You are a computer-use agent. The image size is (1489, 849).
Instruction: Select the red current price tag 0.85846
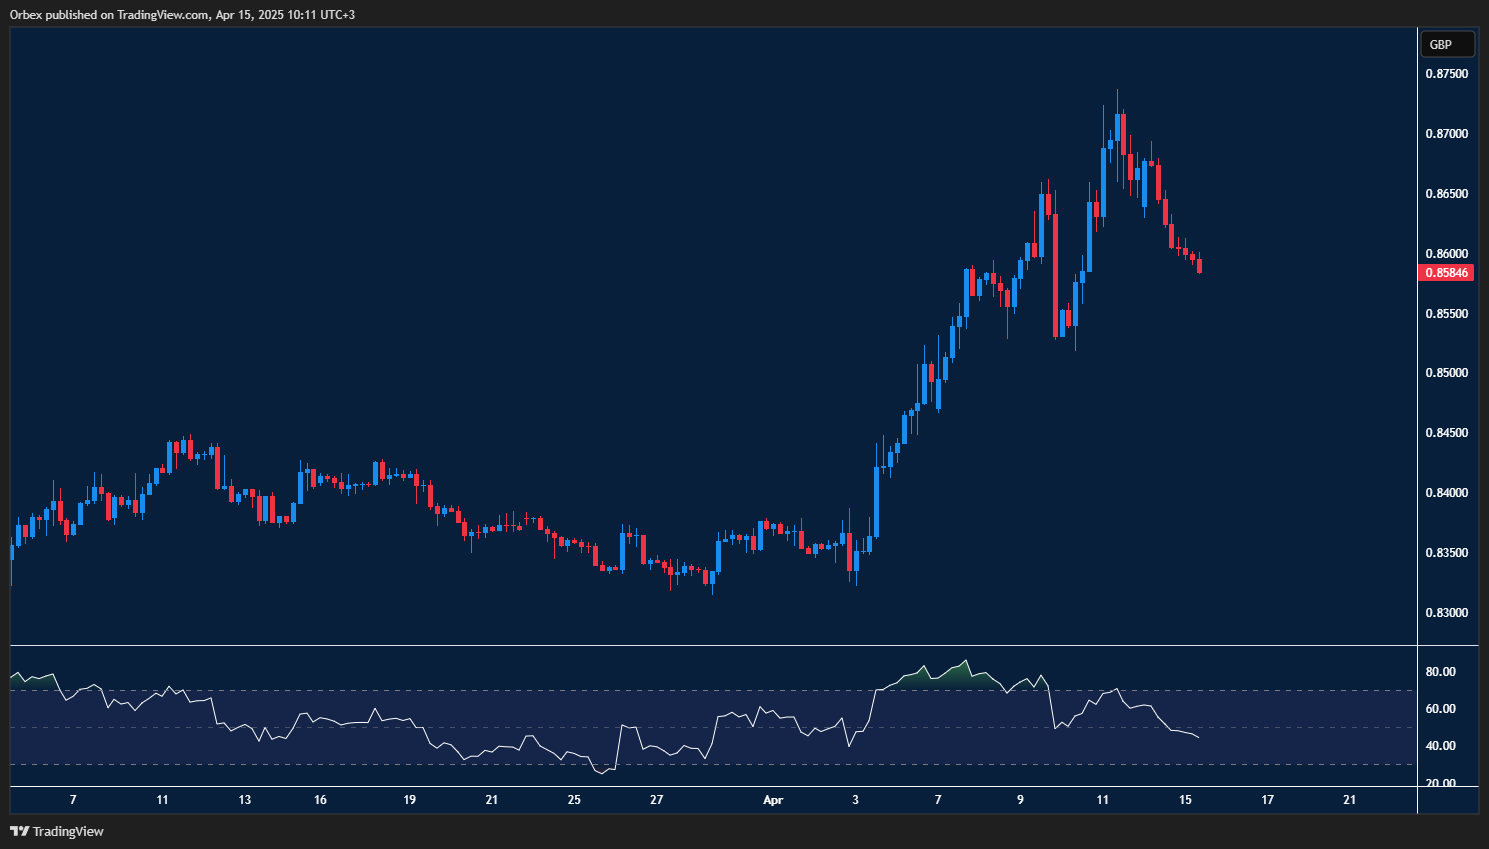(1446, 272)
